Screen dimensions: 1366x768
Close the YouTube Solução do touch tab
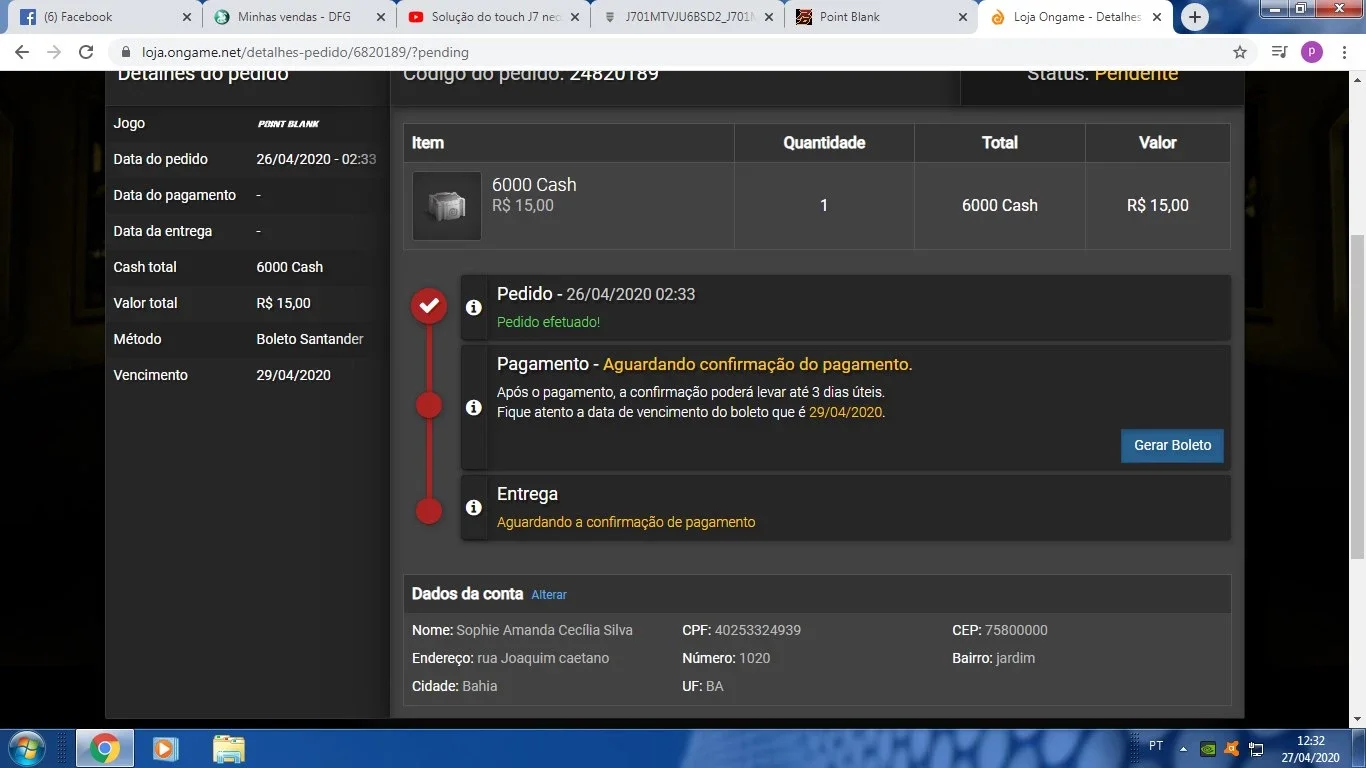pyautogui.click(x=574, y=17)
